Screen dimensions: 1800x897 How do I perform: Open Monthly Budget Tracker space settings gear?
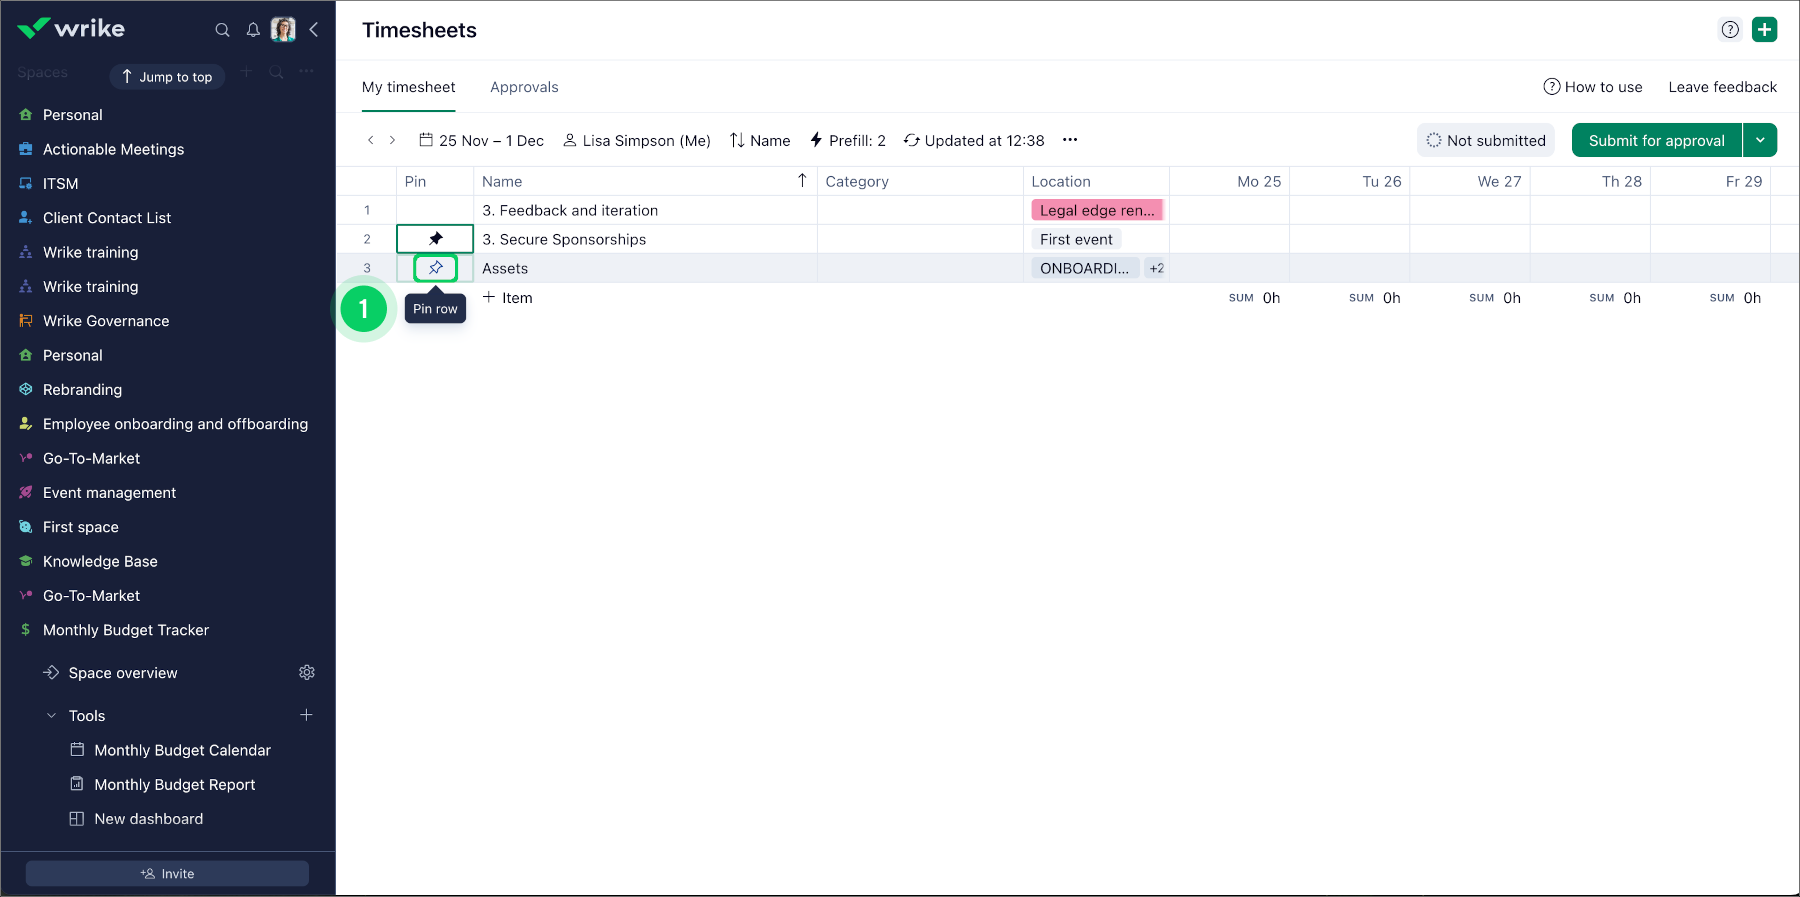coord(307,673)
